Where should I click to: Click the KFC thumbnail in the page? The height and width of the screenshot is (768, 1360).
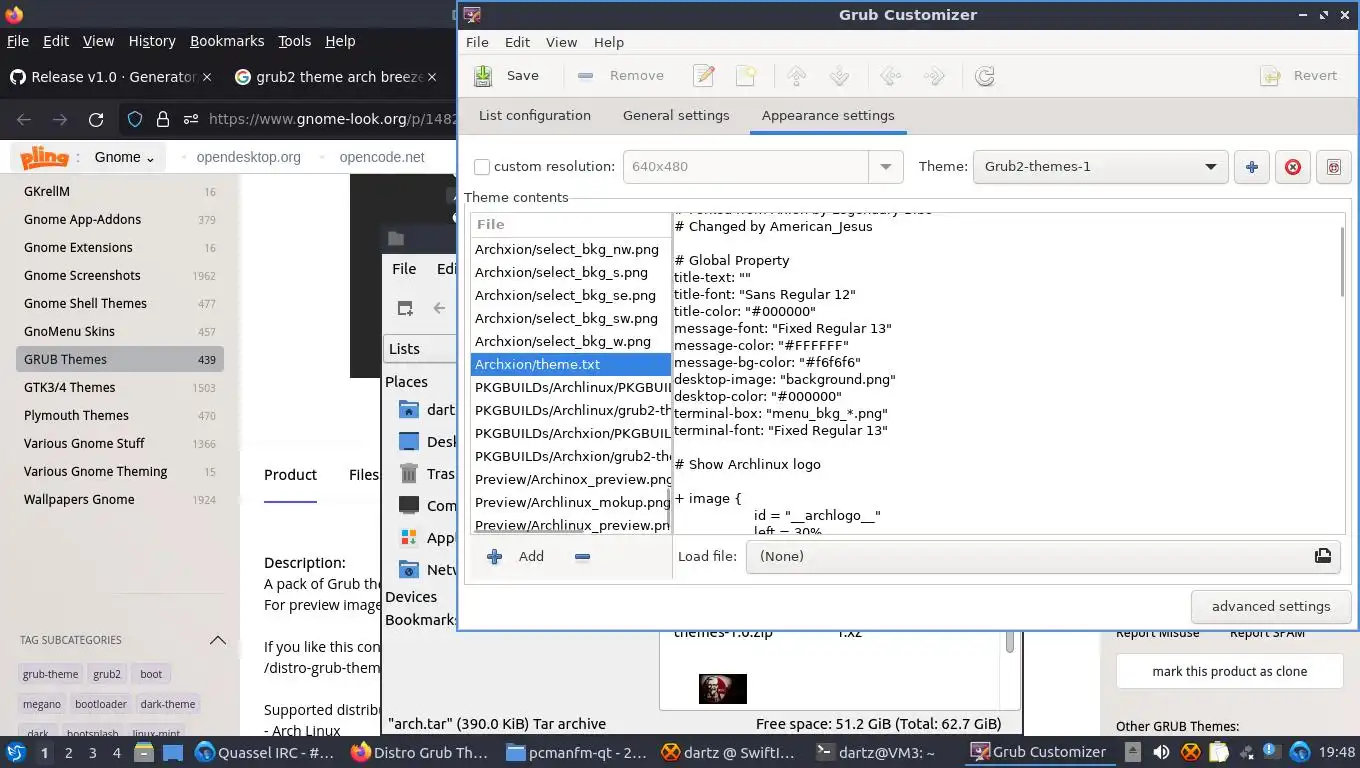tap(722, 688)
